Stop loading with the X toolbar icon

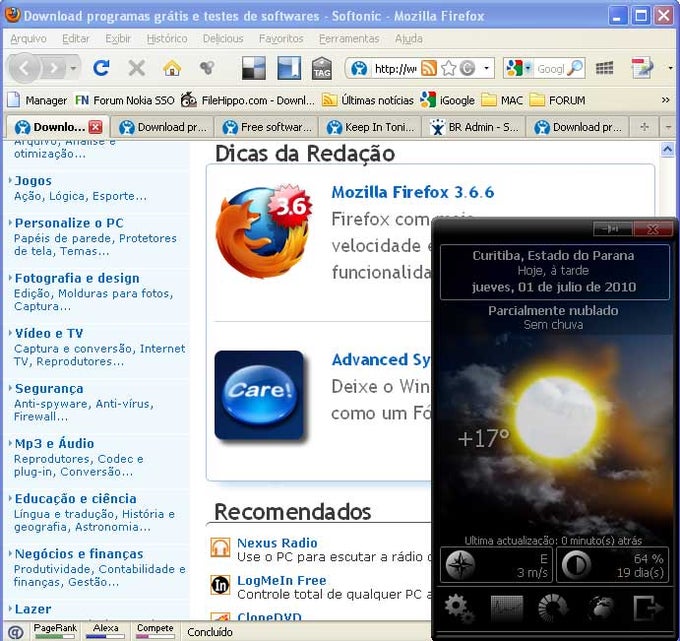[137, 68]
